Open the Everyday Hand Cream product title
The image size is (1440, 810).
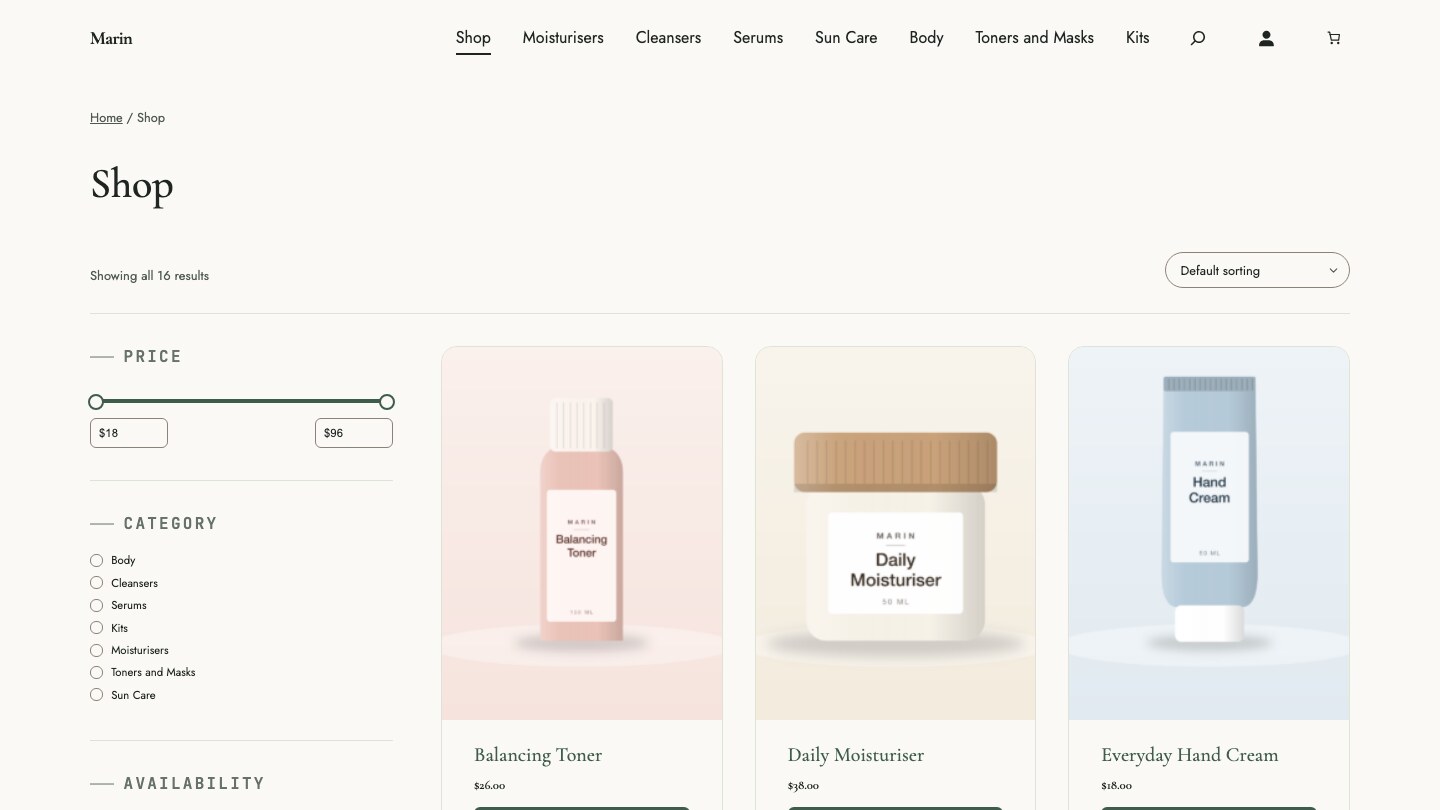(x=1190, y=755)
